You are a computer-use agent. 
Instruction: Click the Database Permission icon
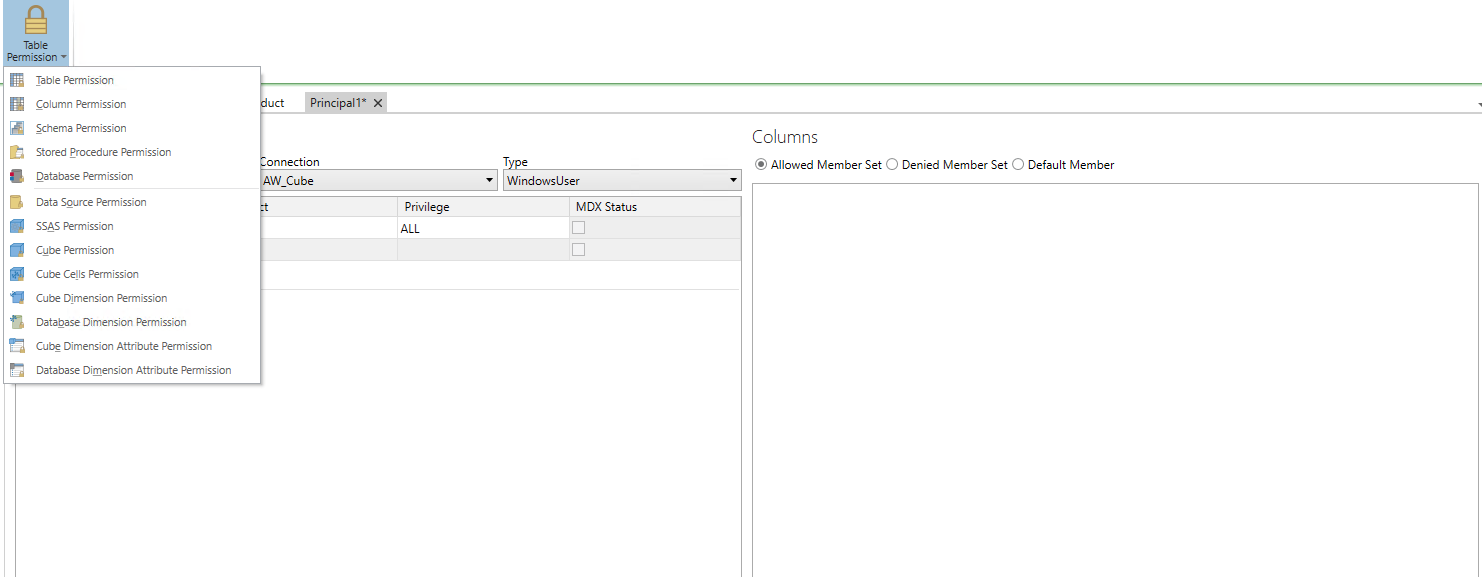click(17, 176)
